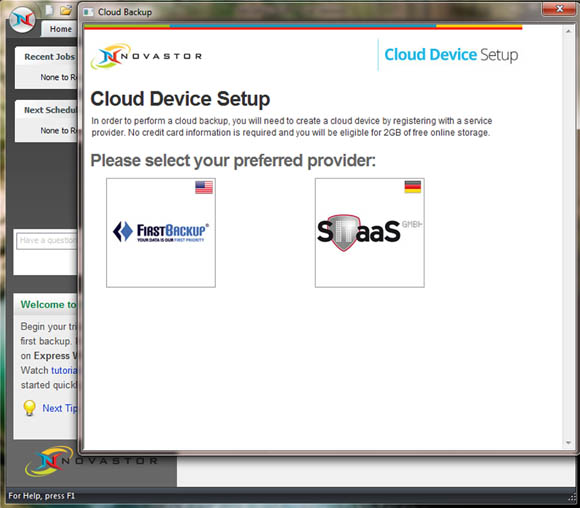Click the scroll-down arrow in the dialog

568,443
